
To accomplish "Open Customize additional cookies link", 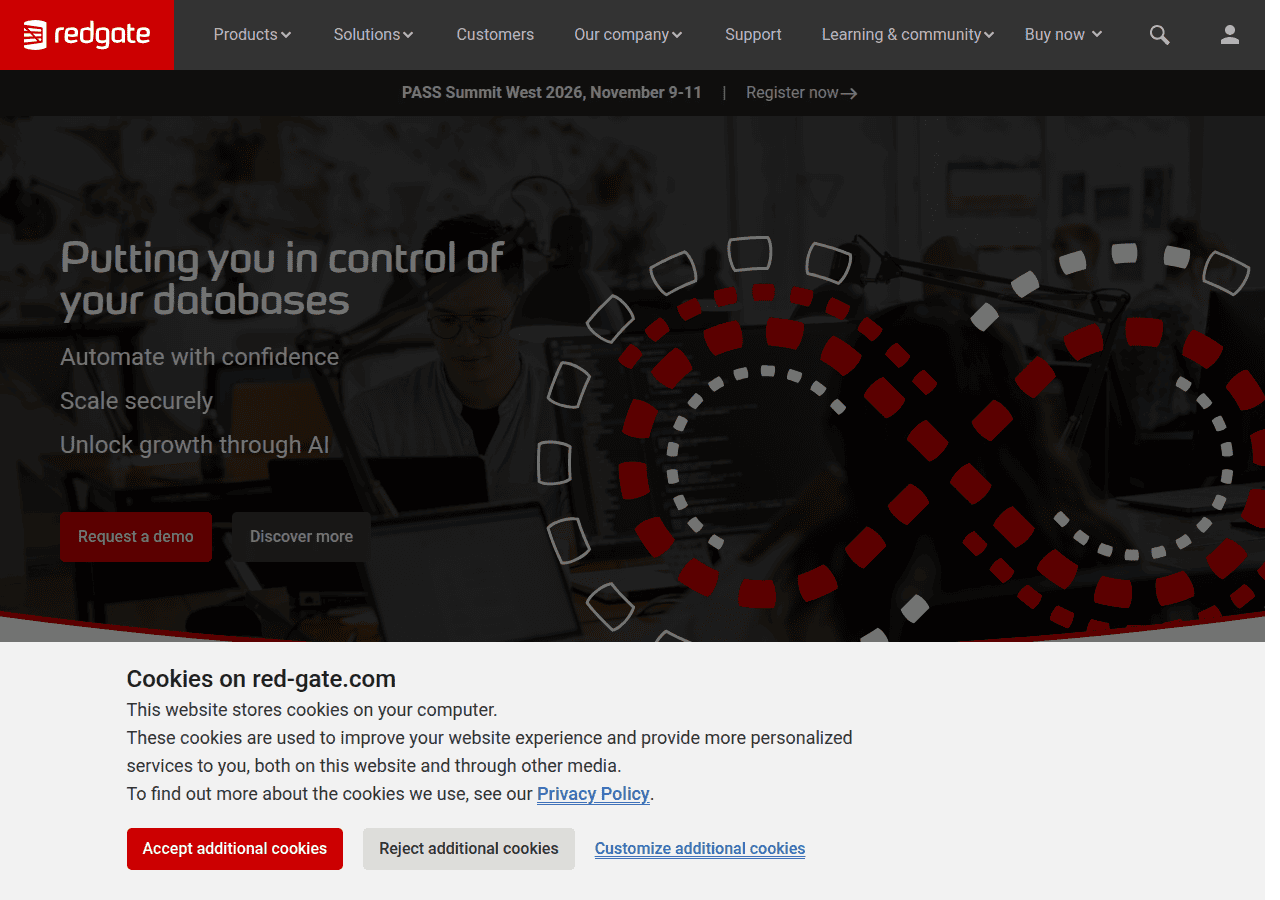I will pos(700,849).
